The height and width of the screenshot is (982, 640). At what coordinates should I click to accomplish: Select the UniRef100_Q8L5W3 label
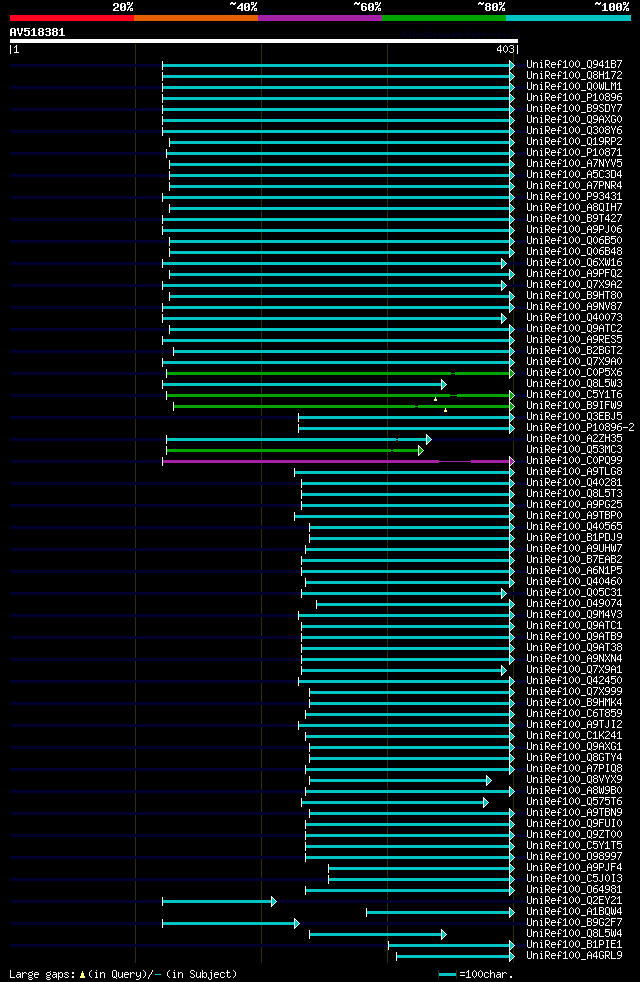(x=574, y=384)
